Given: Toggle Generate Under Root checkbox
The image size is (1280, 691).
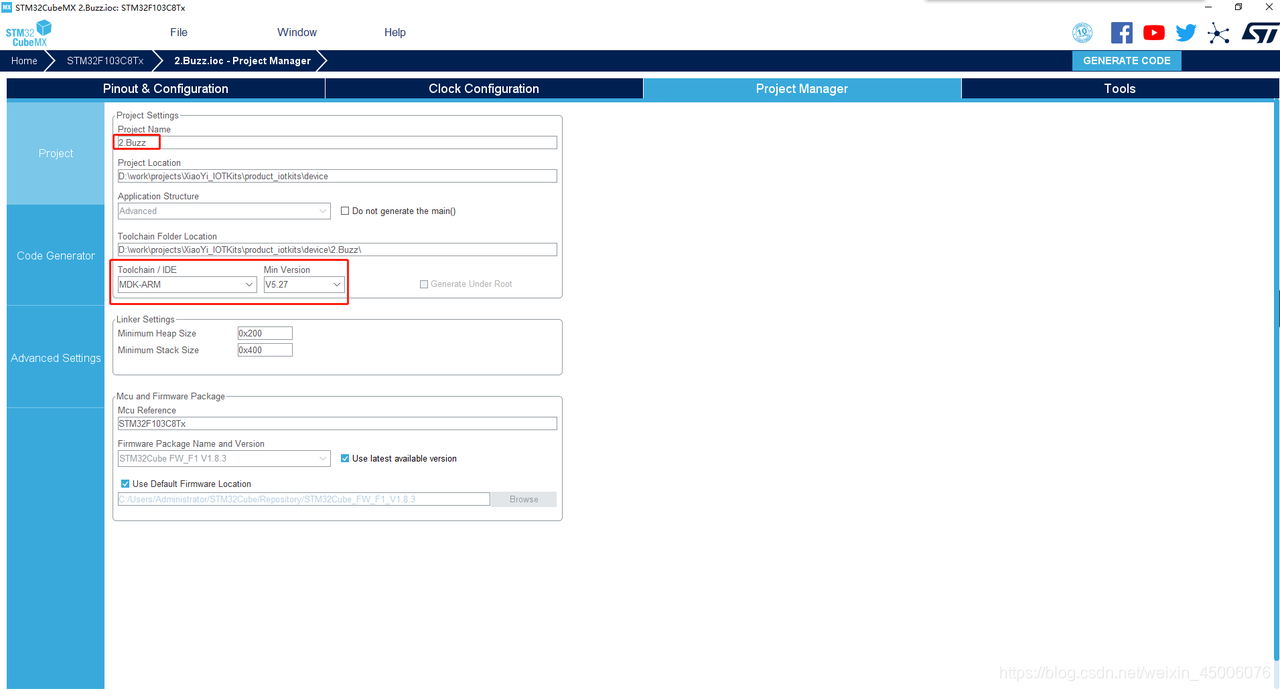Looking at the screenshot, I should click(x=424, y=284).
